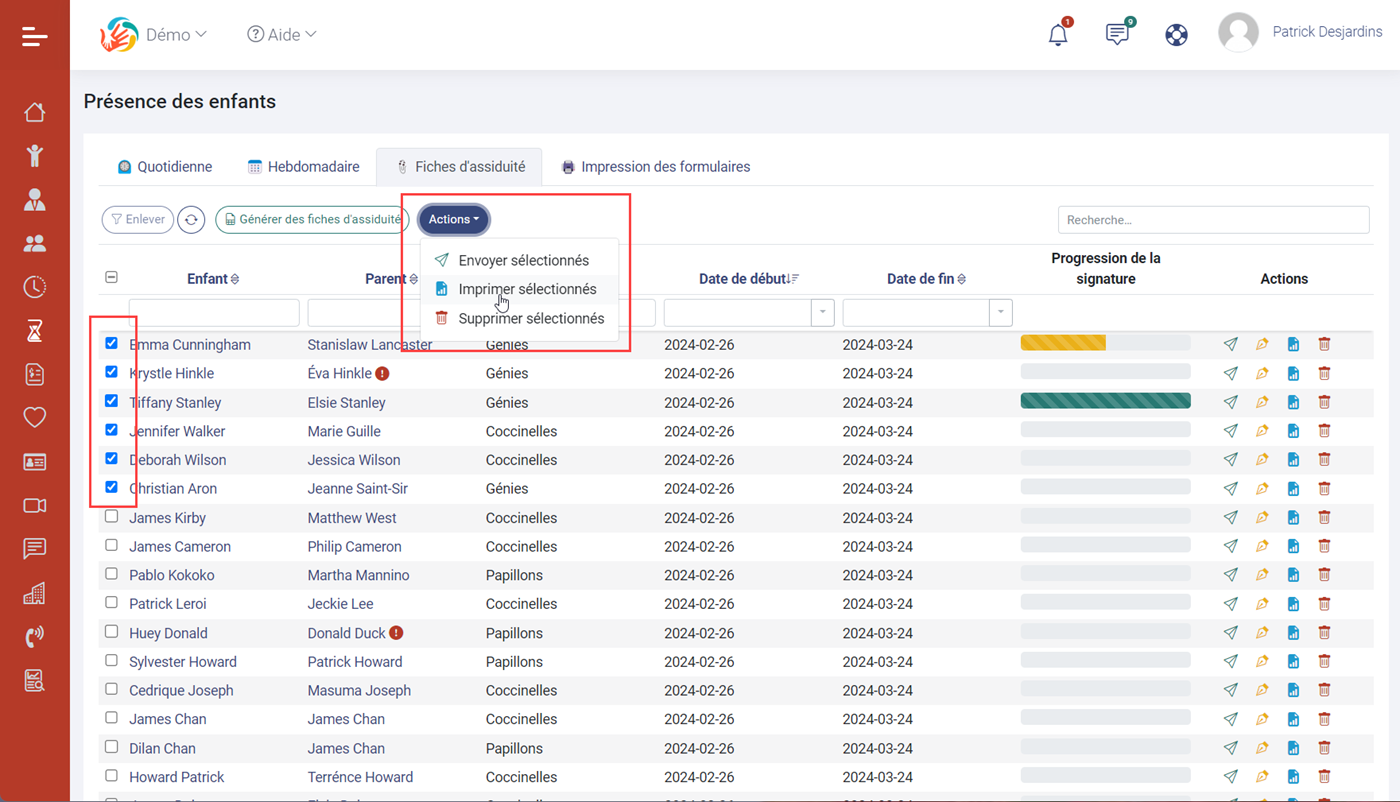Open the Impression des formulaires tab
The image size is (1400, 802).
tap(656, 167)
